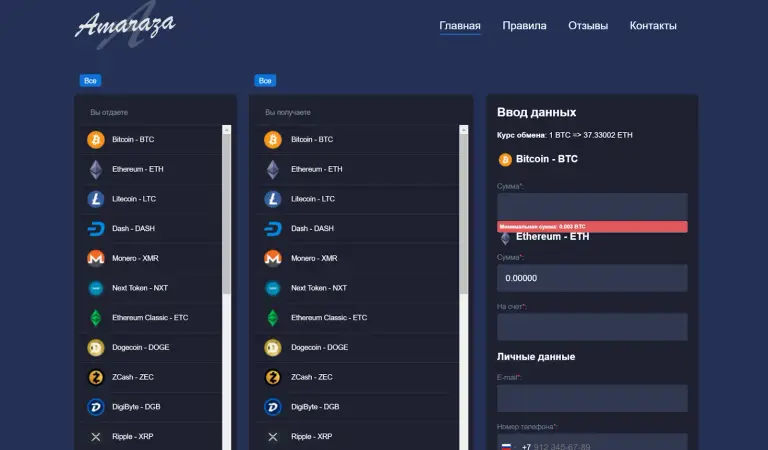Click the Ripple icon in the 'Вы получаете' list

point(273,437)
